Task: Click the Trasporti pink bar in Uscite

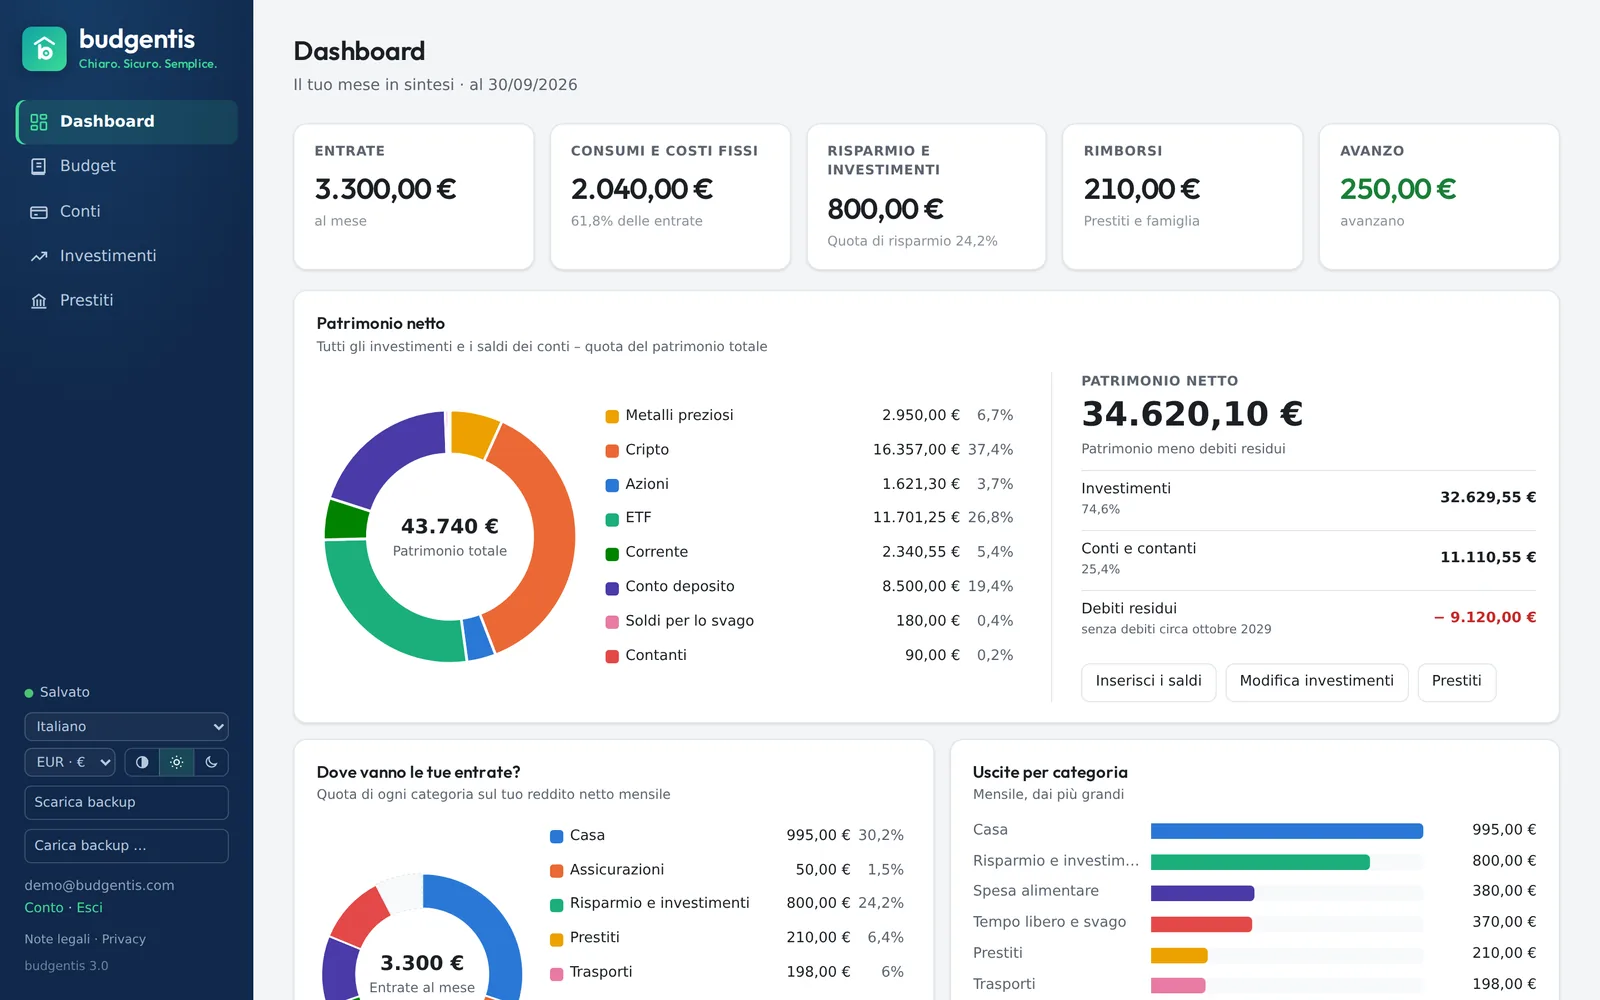Action: tap(1178, 986)
